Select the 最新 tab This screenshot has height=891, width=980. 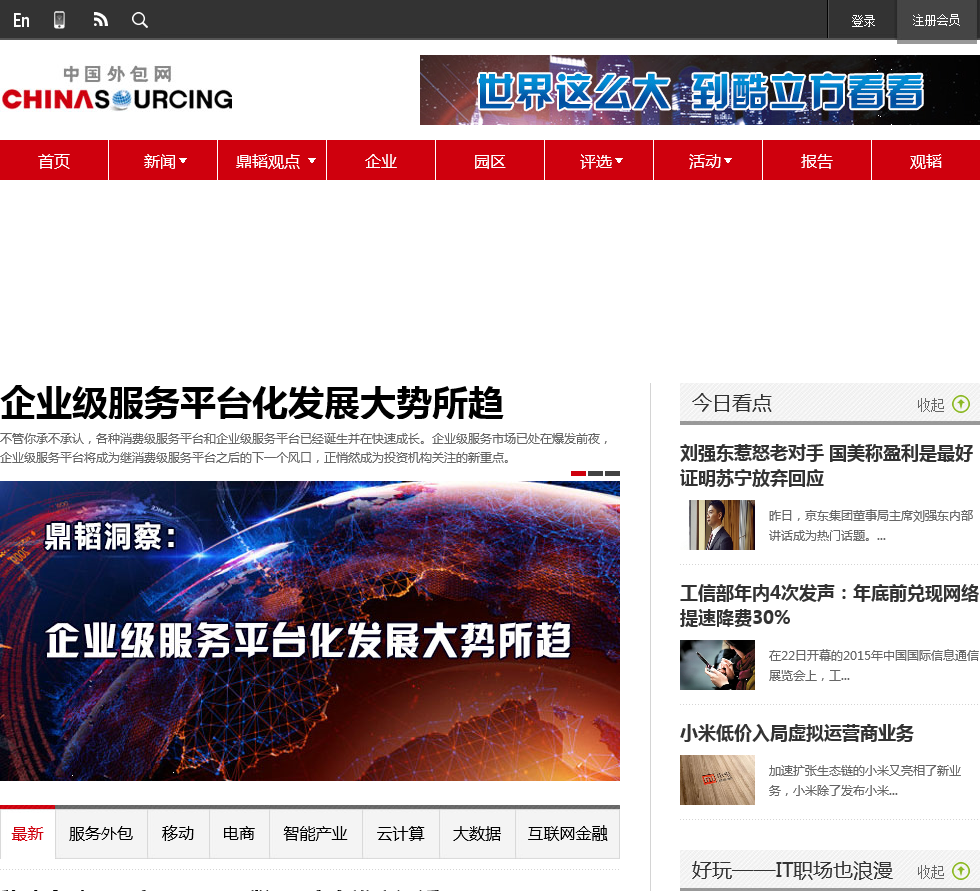pos(28,834)
